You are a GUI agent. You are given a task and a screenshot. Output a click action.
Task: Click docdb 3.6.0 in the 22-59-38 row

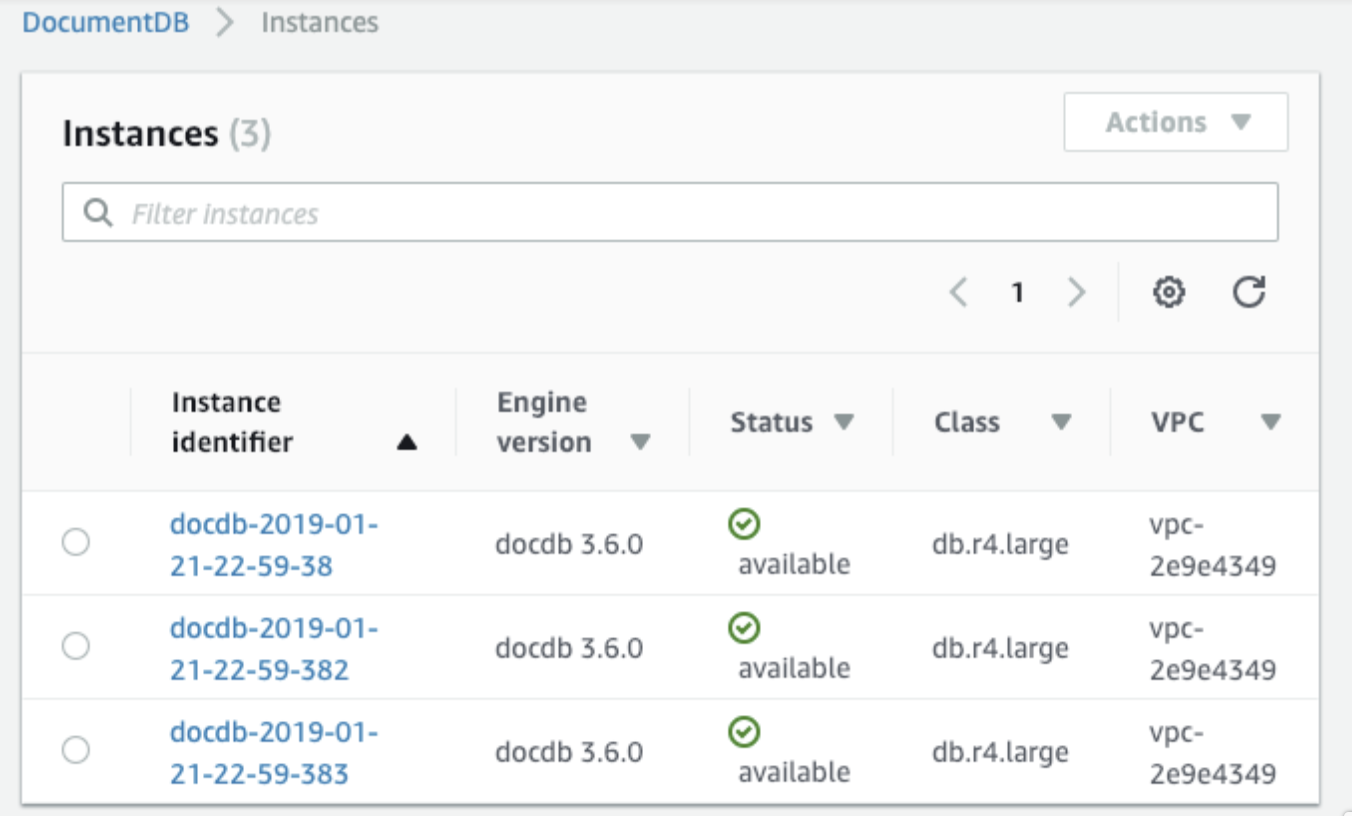pos(569,544)
